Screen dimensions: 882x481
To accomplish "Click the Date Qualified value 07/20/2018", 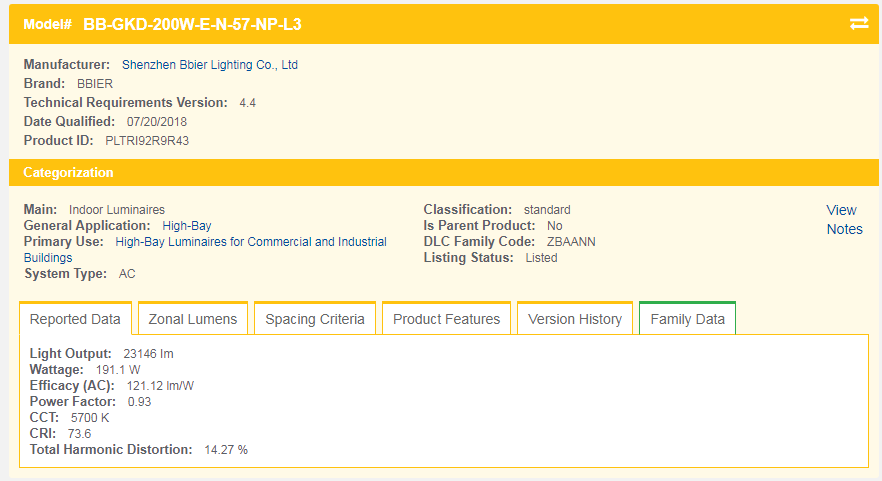I will click(157, 122).
